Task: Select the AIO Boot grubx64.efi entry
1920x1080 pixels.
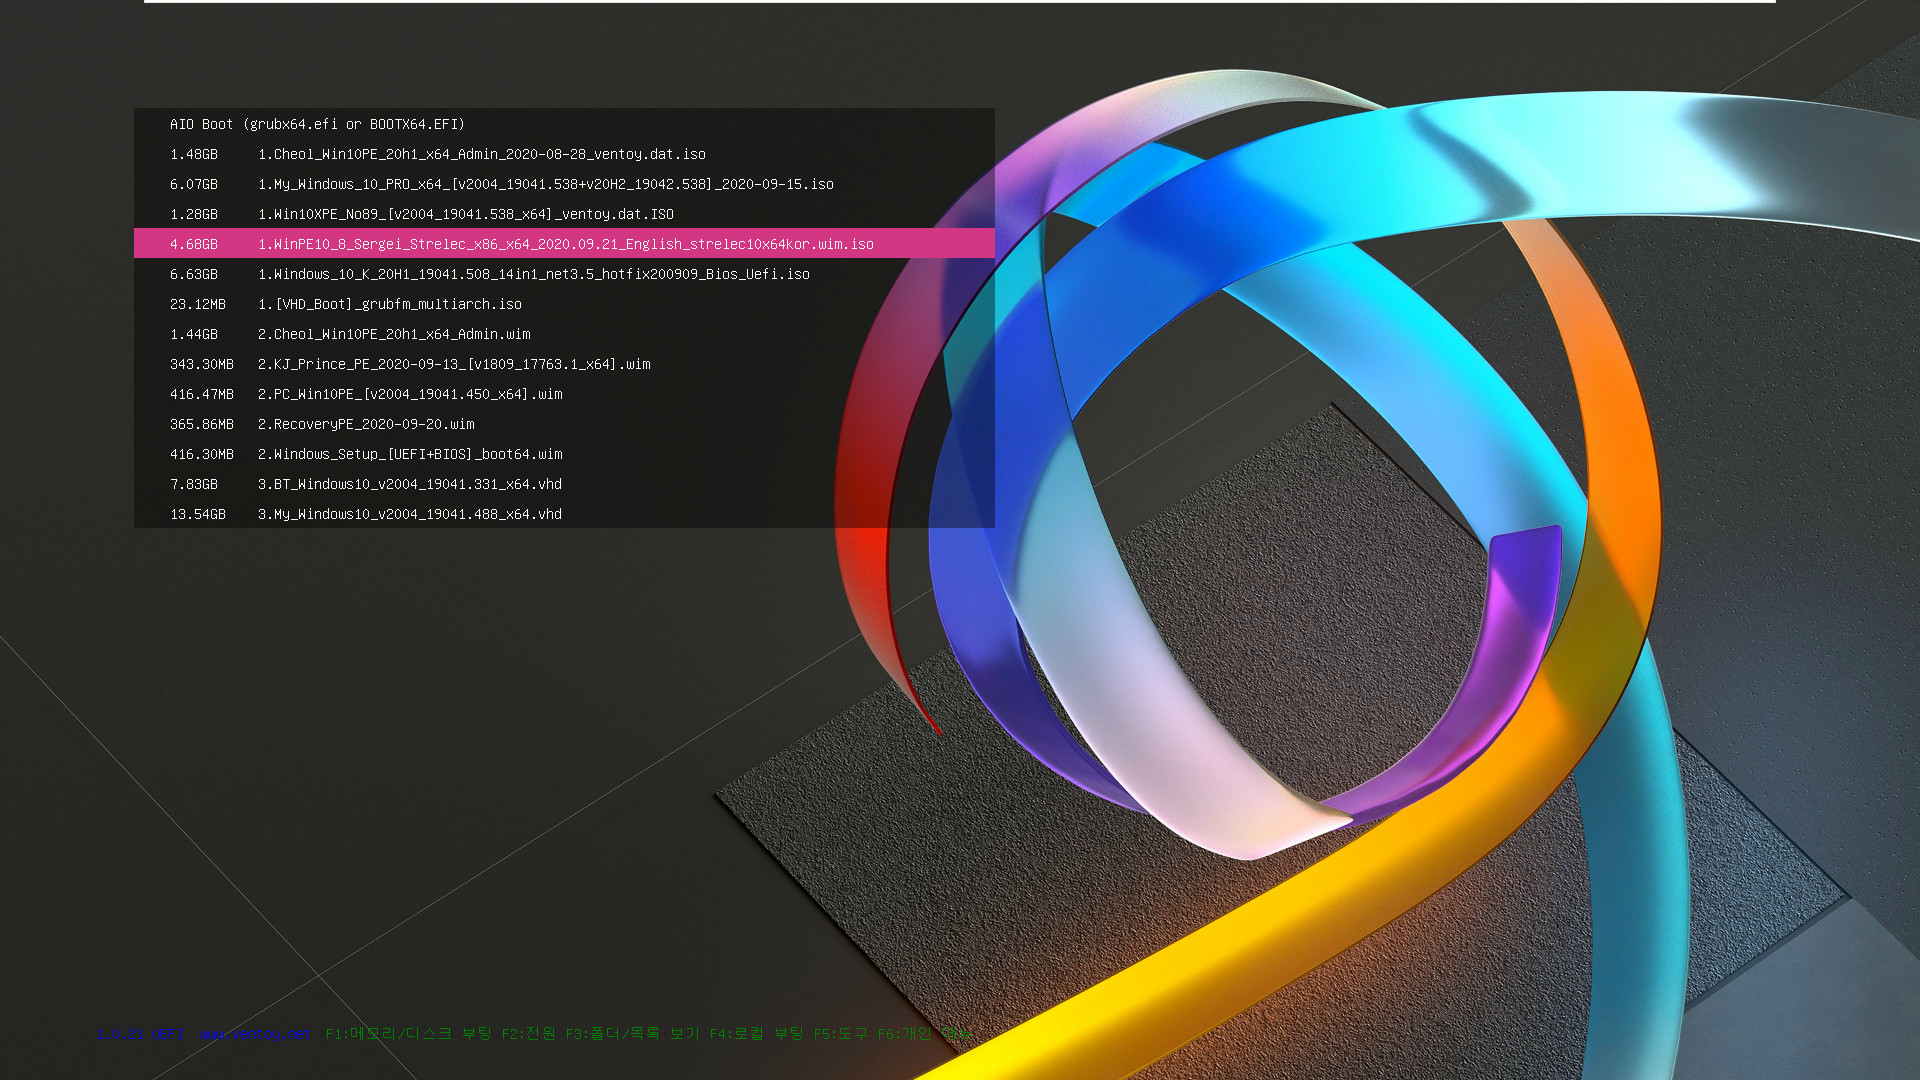Action: pyautogui.click(x=564, y=124)
